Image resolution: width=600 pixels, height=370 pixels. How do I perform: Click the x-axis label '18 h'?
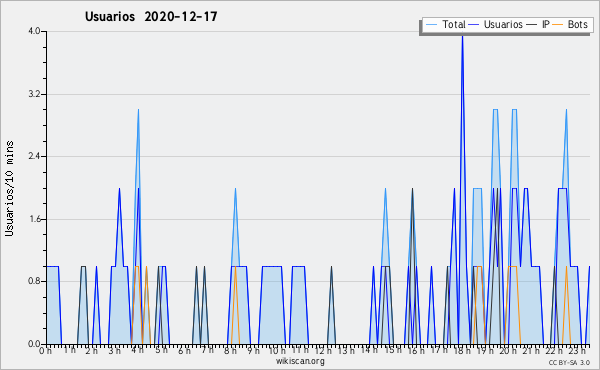pyautogui.click(x=462, y=351)
